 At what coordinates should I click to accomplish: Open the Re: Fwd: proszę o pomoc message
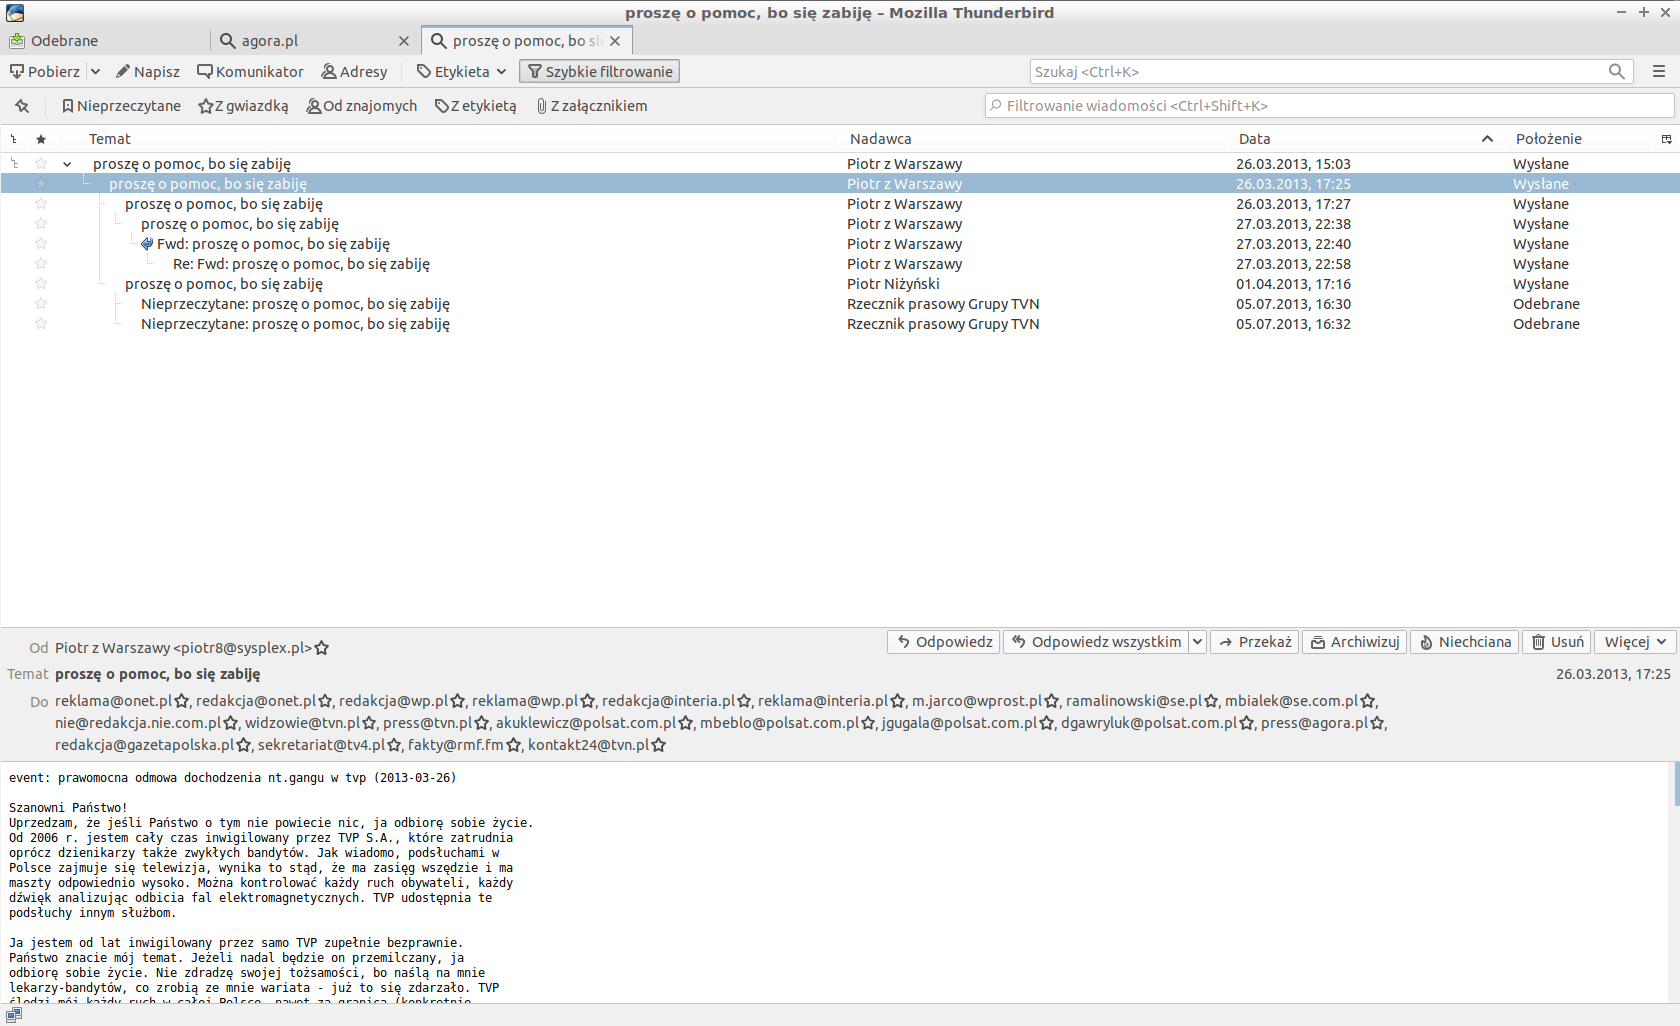(x=840, y=264)
